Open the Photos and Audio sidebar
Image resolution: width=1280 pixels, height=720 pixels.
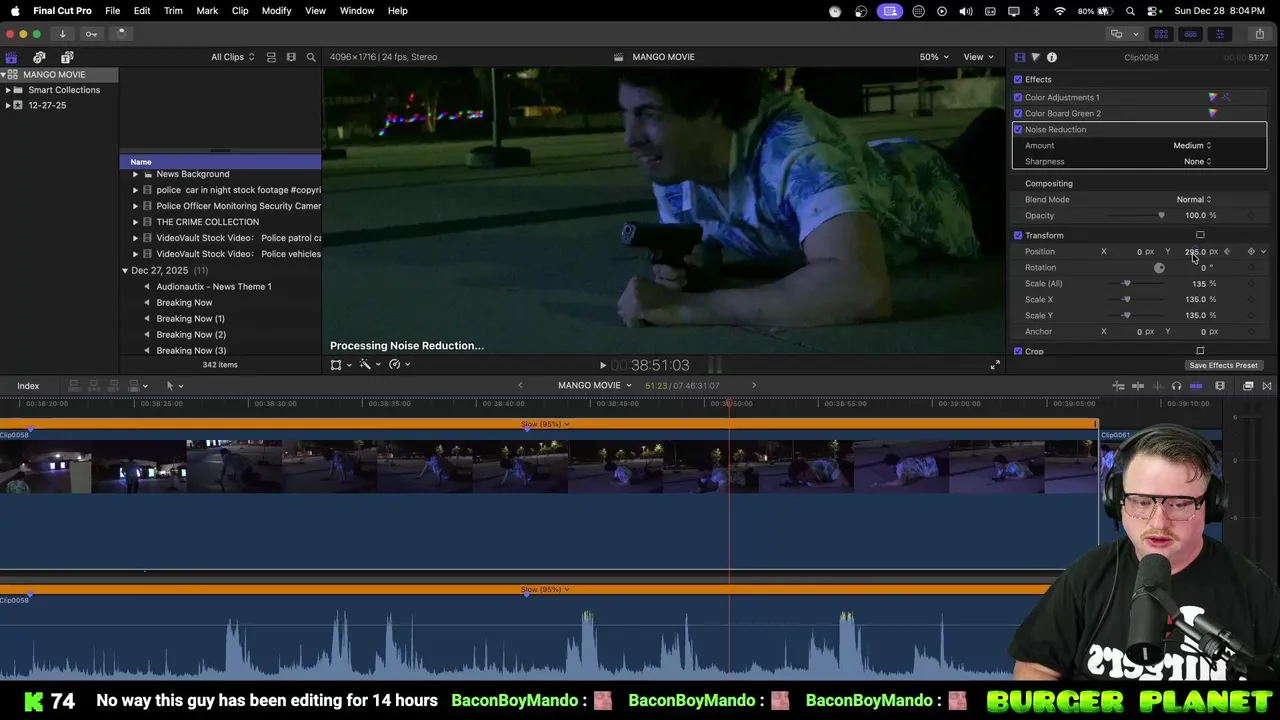[x=39, y=57]
